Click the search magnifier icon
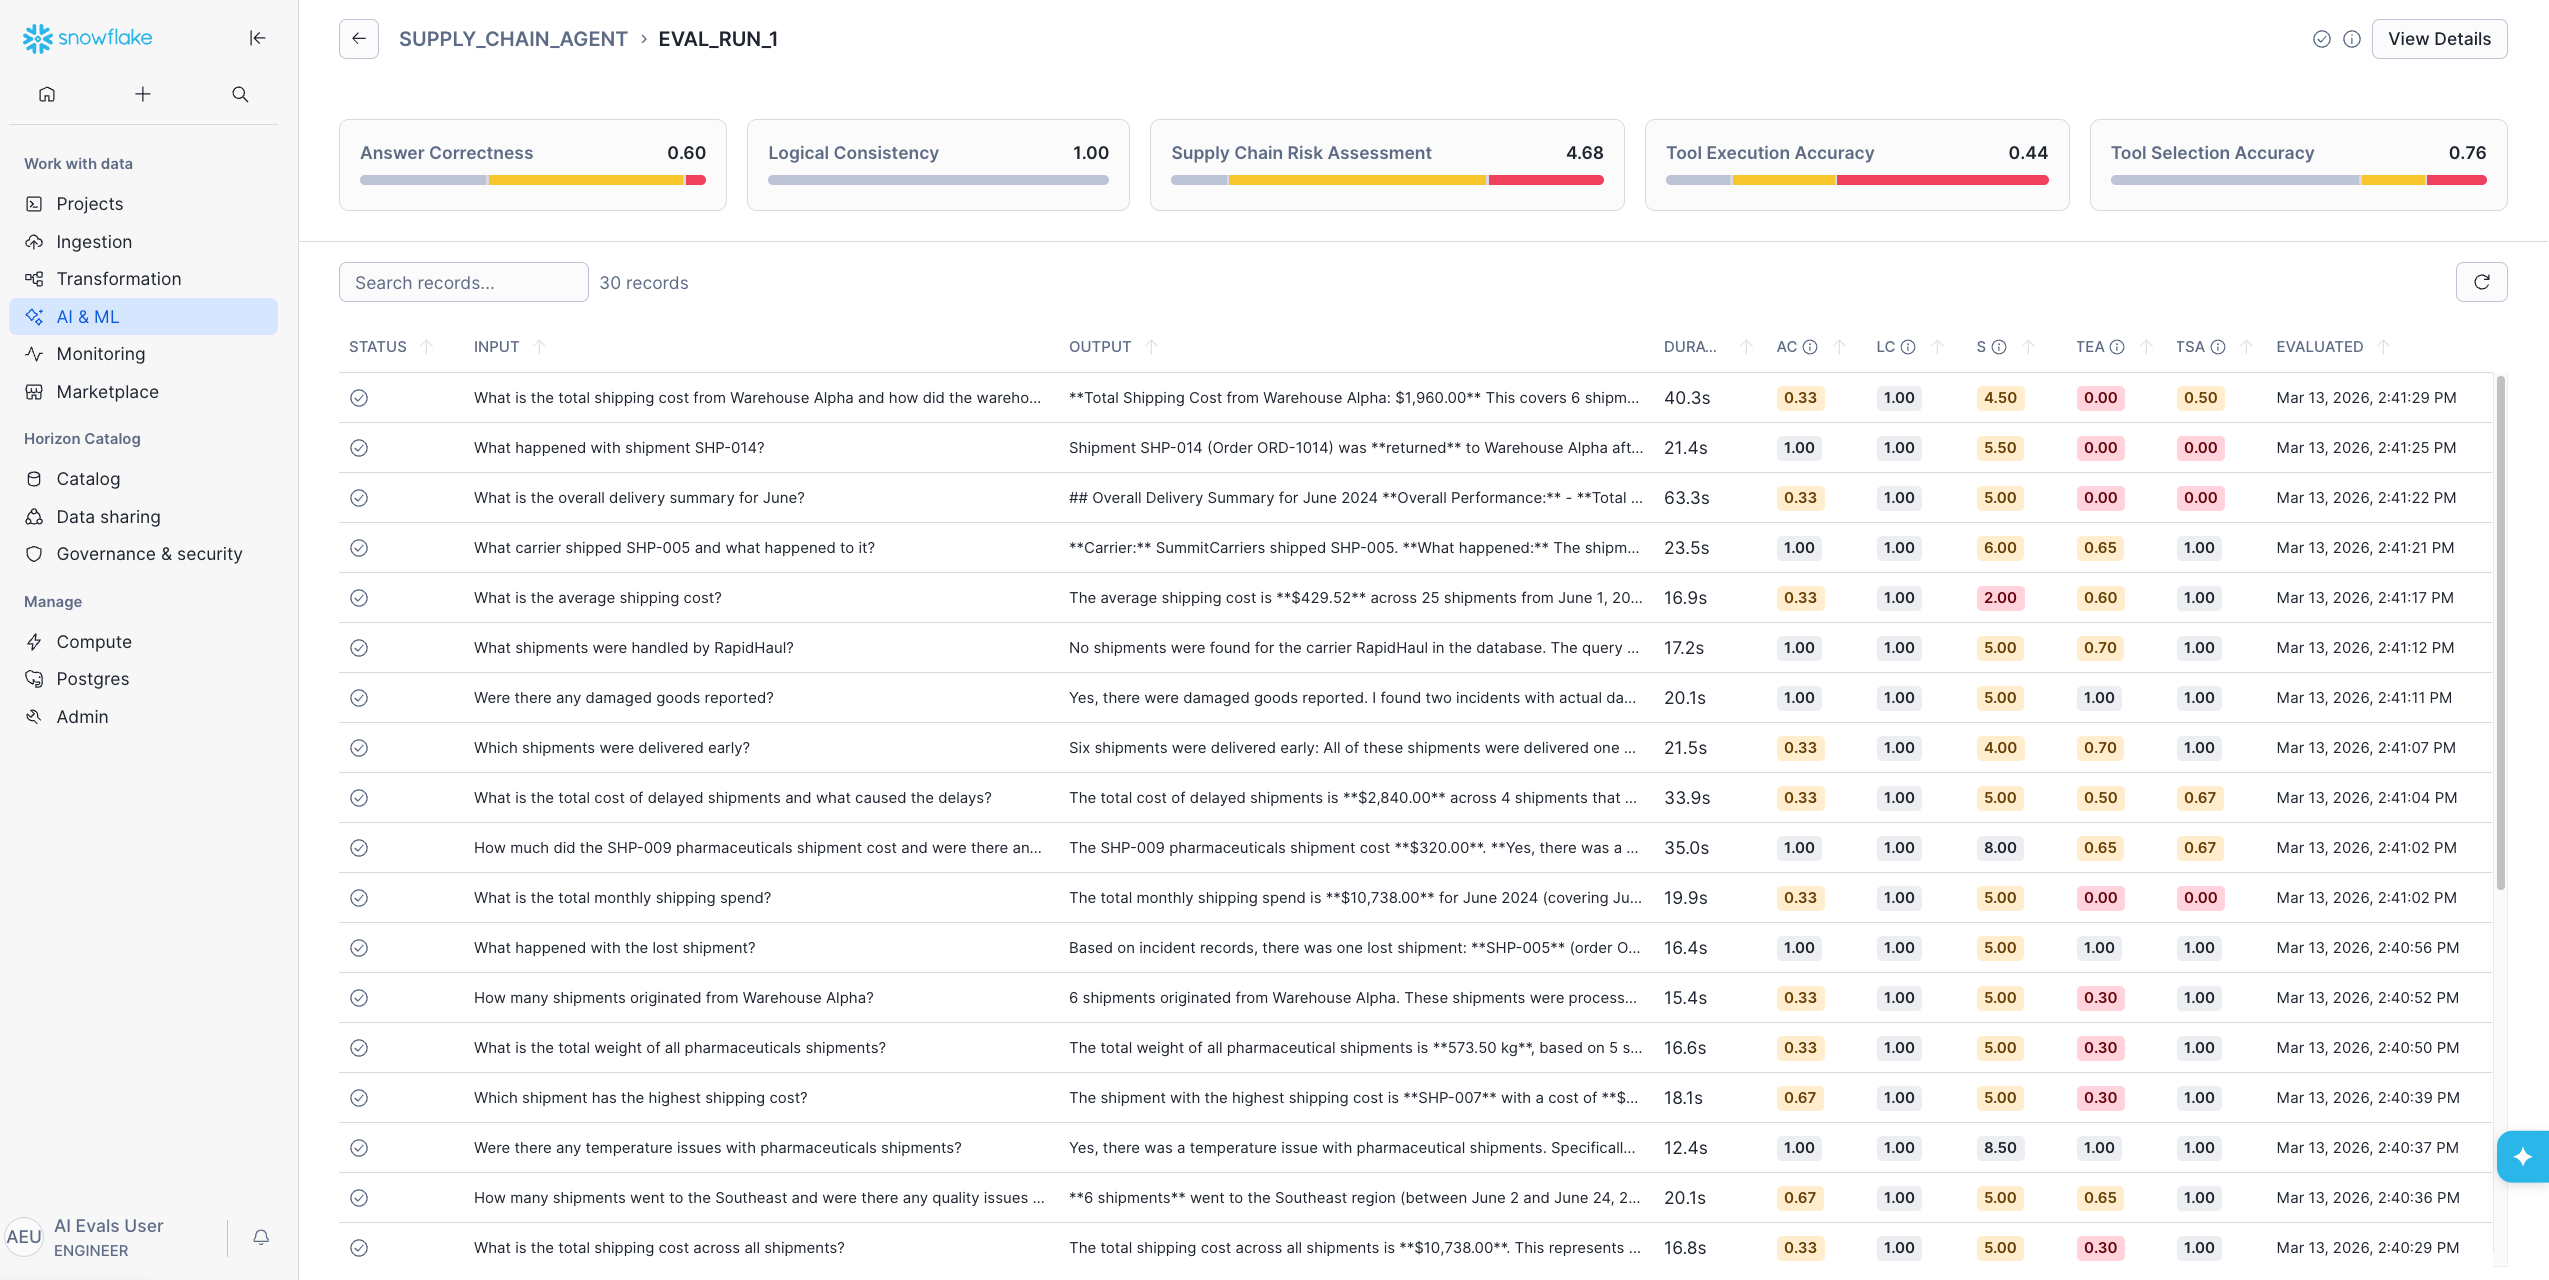The image size is (2549, 1280). pos(239,93)
